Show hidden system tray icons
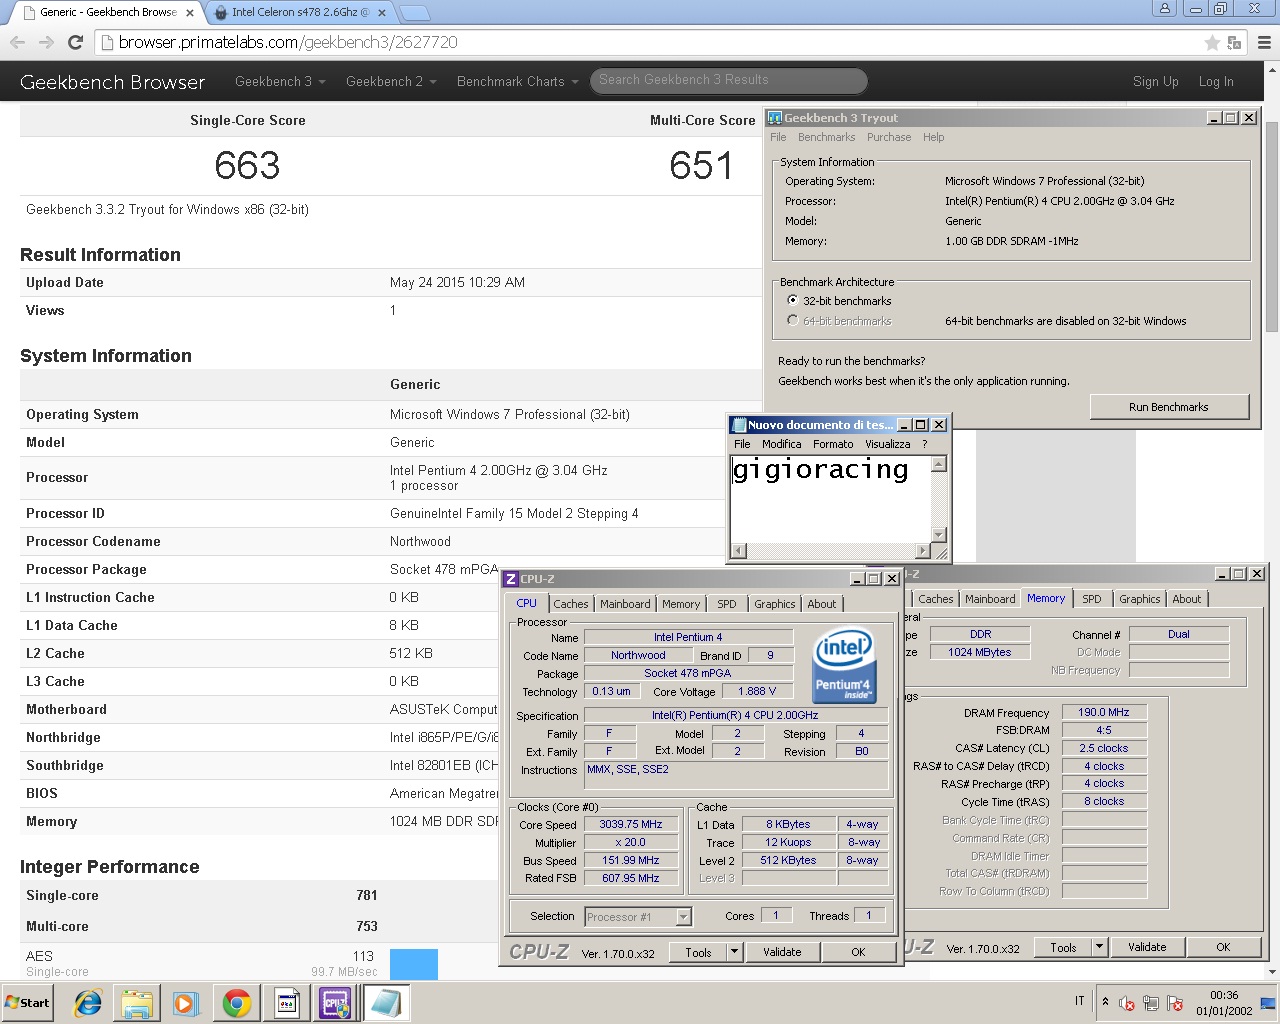The image size is (1280, 1024). (x=1105, y=1001)
